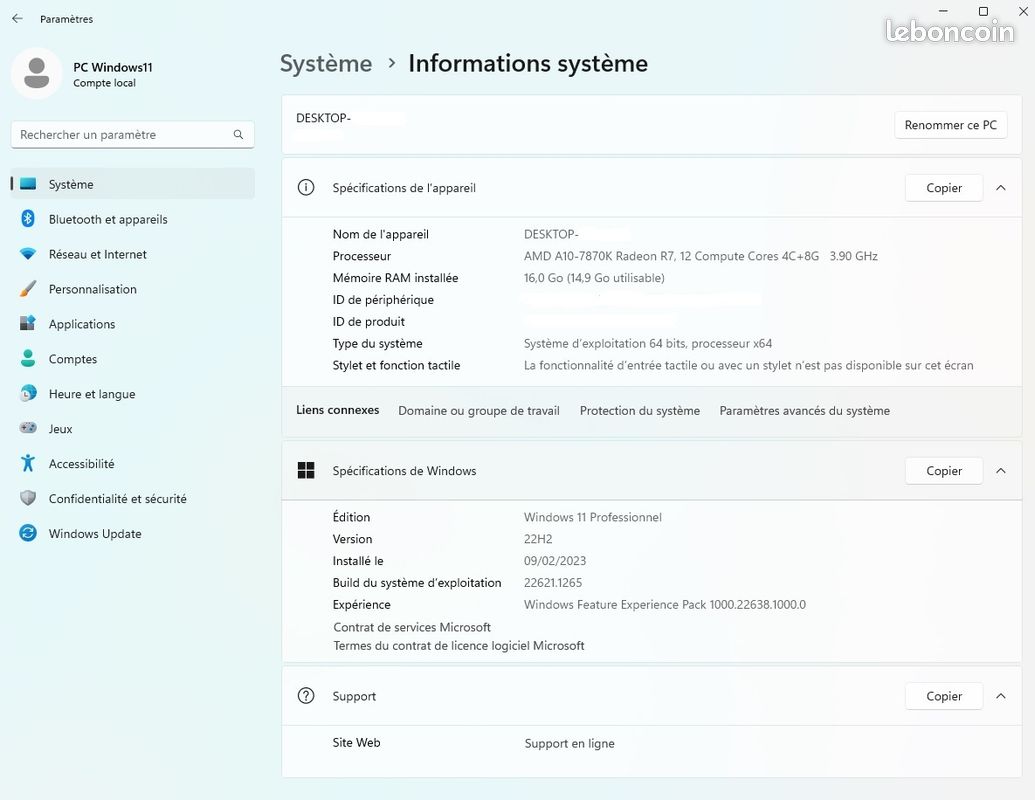Click the Confidentialité shield icon
The width and height of the screenshot is (1035, 800).
(x=28, y=498)
